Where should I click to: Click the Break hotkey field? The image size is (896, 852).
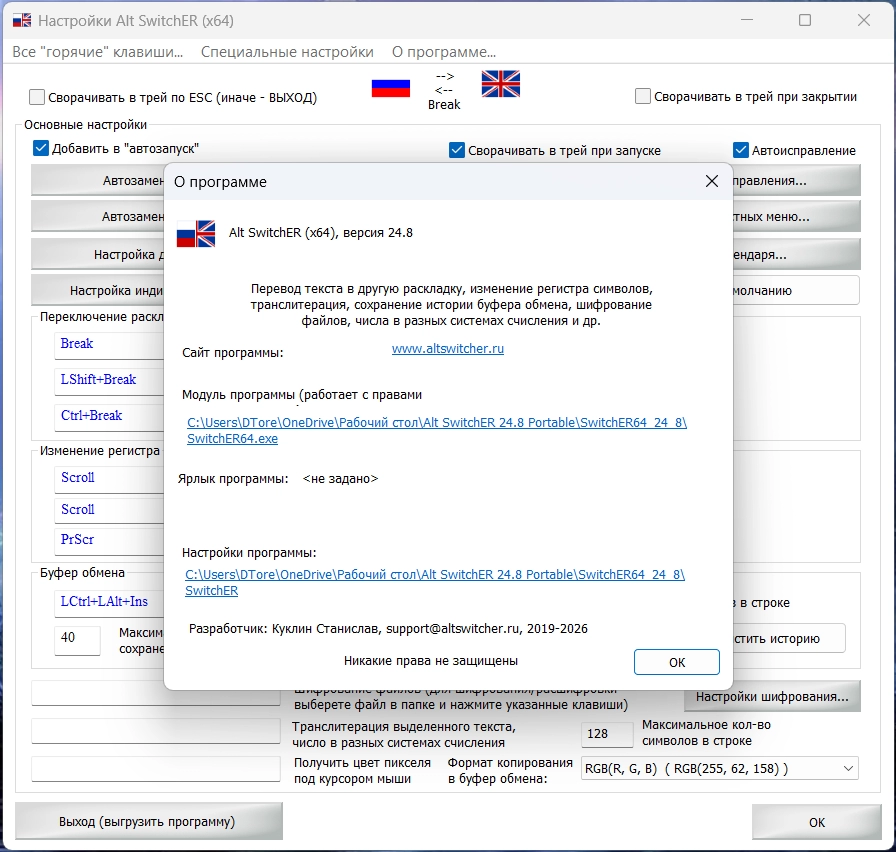coord(109,345)
